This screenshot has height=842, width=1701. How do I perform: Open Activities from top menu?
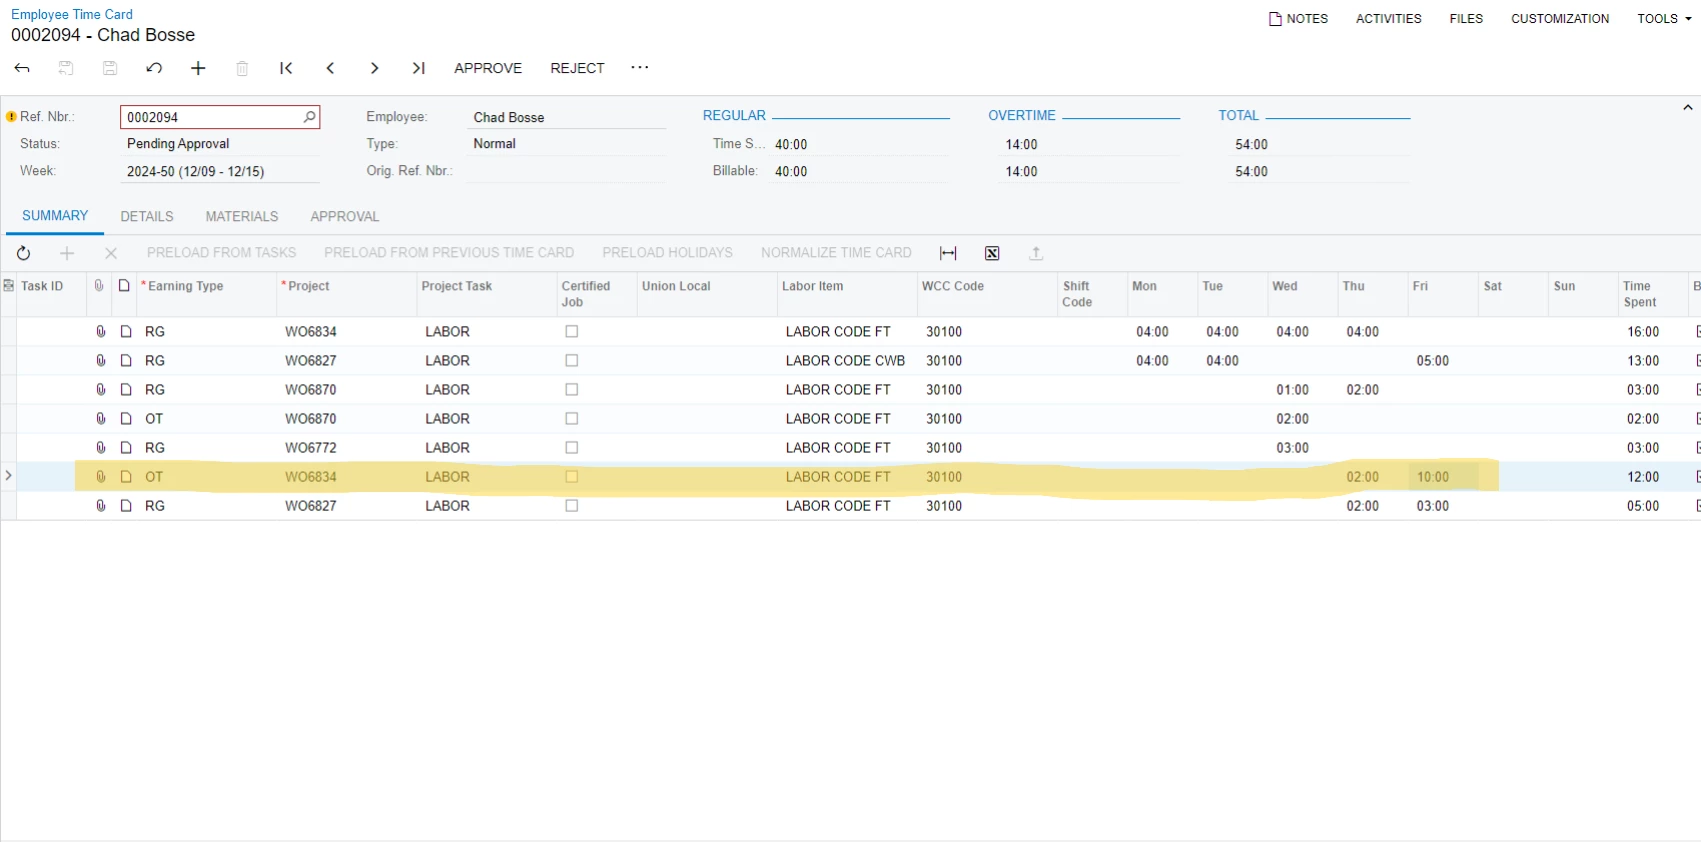pyautogui.click(x=1388, y=18)
